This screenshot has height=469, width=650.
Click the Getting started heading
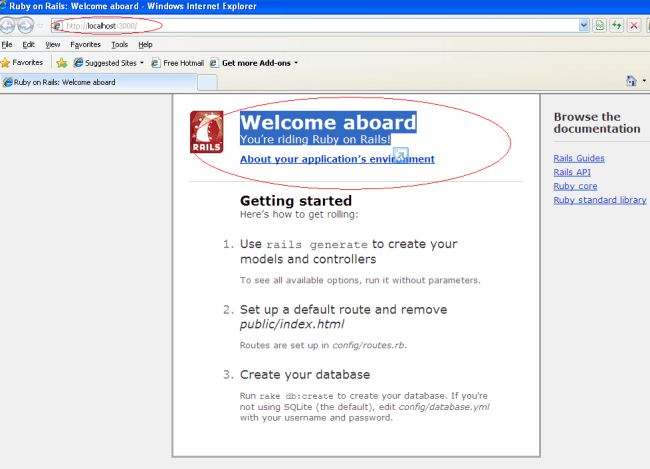click(296, 201)
